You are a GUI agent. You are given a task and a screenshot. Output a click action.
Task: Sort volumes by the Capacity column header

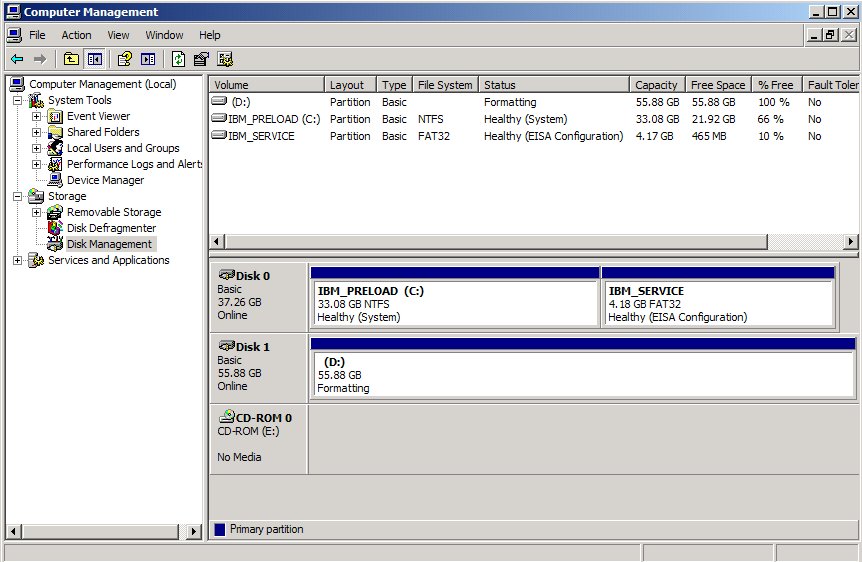pyautogui.click(x=656, y=85)
